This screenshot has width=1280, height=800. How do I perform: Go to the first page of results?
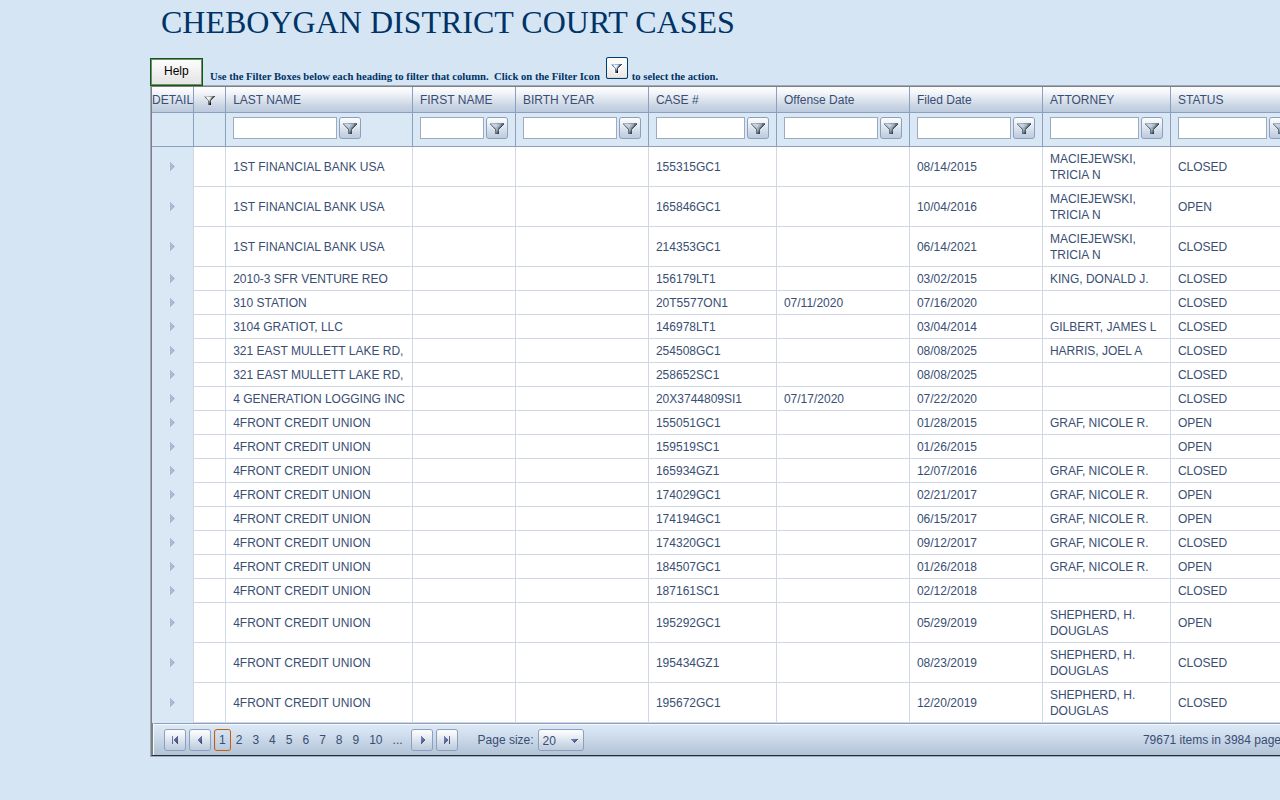[x=175, y=740]
